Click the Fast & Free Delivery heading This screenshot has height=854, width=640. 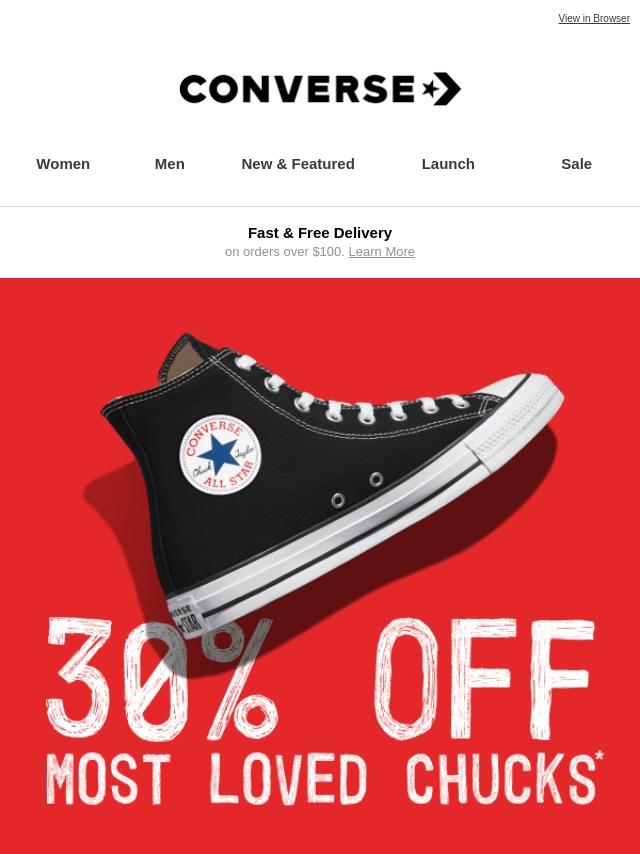(320, 233)
